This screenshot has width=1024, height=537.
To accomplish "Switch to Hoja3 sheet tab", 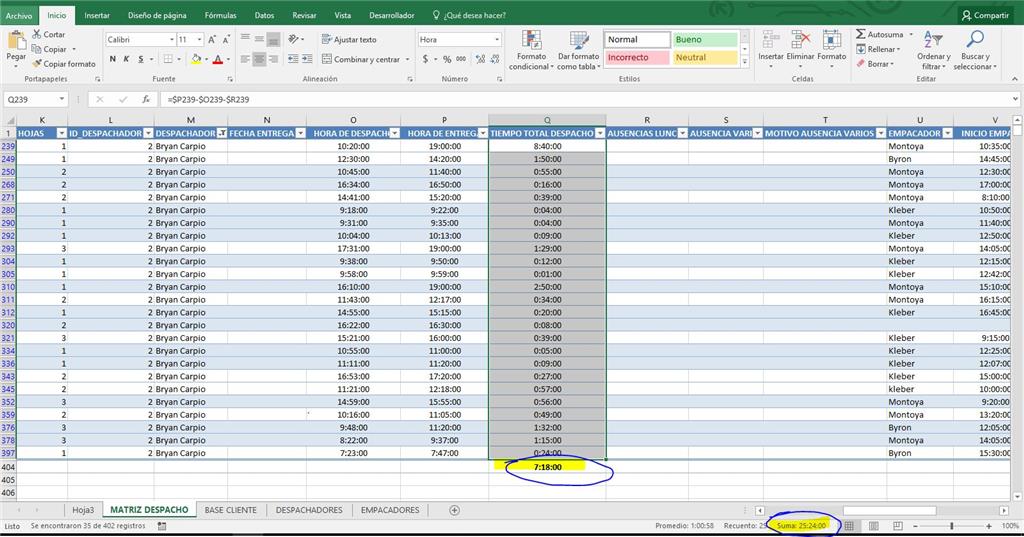I will (83, 510).
